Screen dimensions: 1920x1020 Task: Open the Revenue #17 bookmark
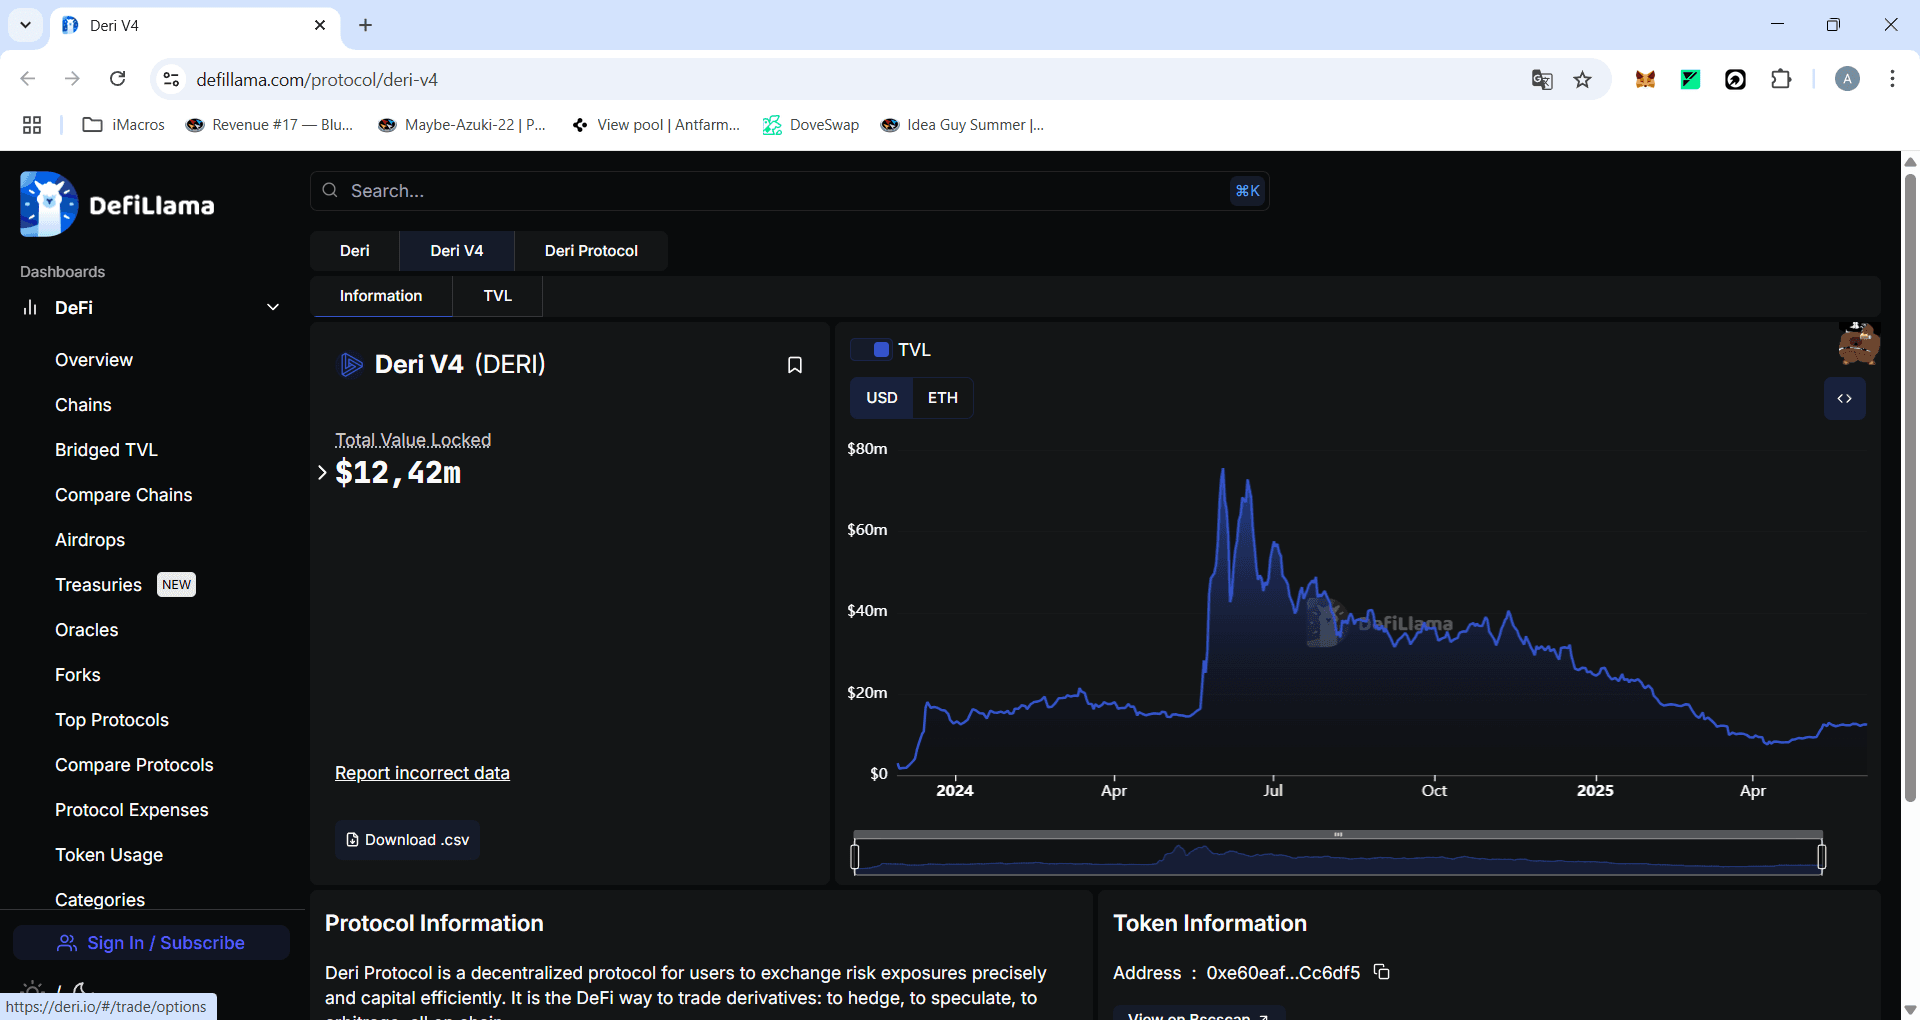(x=270, y=125)
